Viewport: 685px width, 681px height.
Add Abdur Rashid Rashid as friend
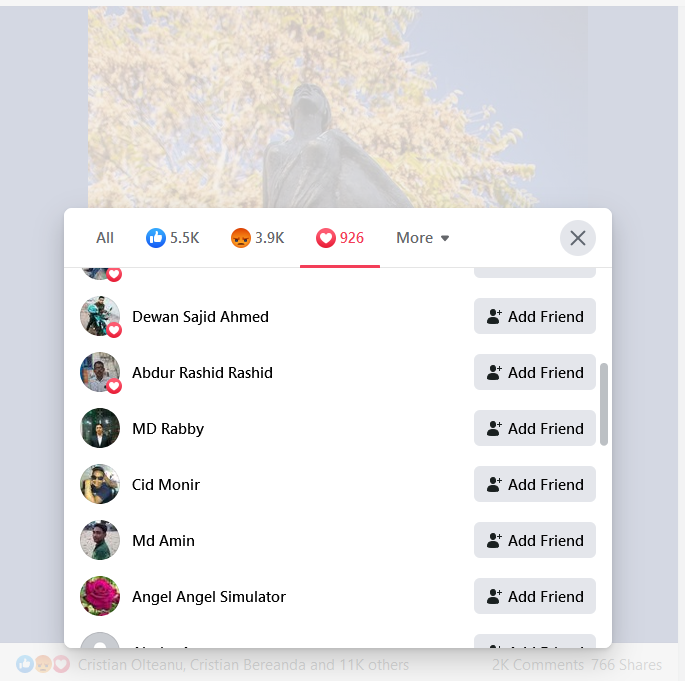coord(535,372)
